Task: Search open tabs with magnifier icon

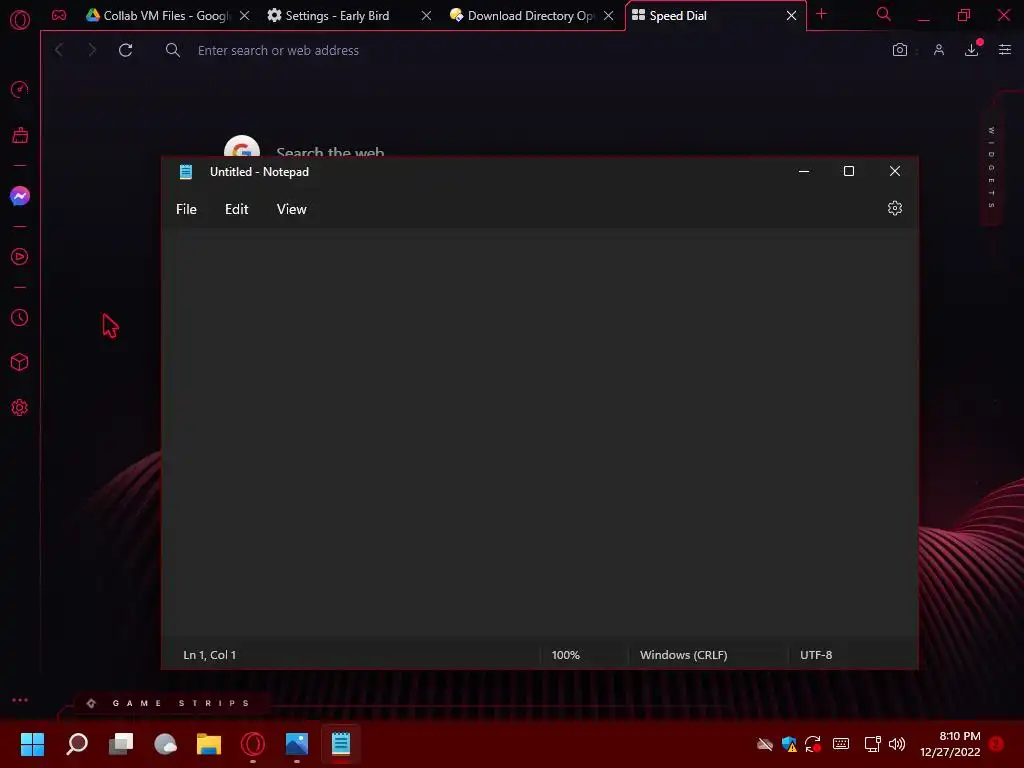Action: (884, 14)
